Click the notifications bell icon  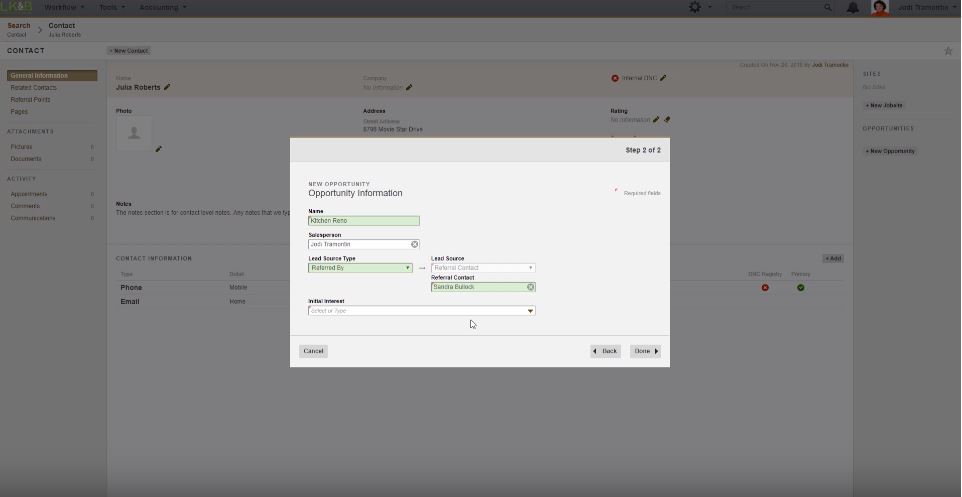click(x=853, y=7)
